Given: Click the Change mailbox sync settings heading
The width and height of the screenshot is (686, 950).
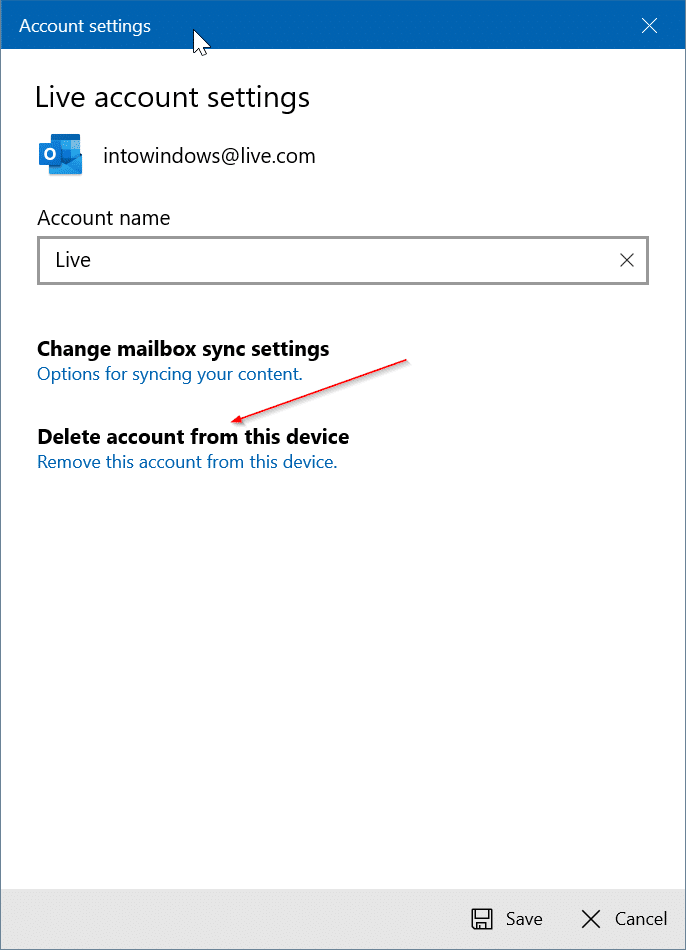Looking at the screenshot, I should click(183, 349).
